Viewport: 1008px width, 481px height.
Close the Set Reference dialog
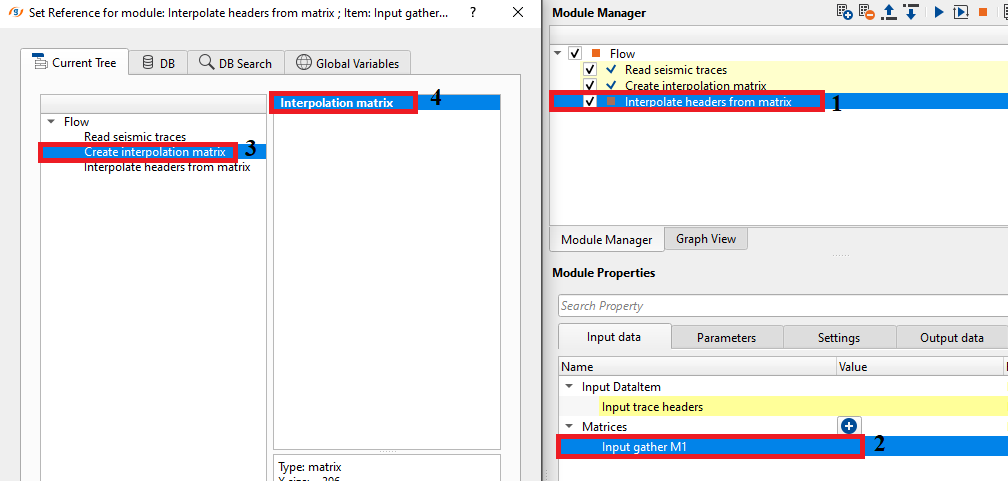click(x=518, y=12)
